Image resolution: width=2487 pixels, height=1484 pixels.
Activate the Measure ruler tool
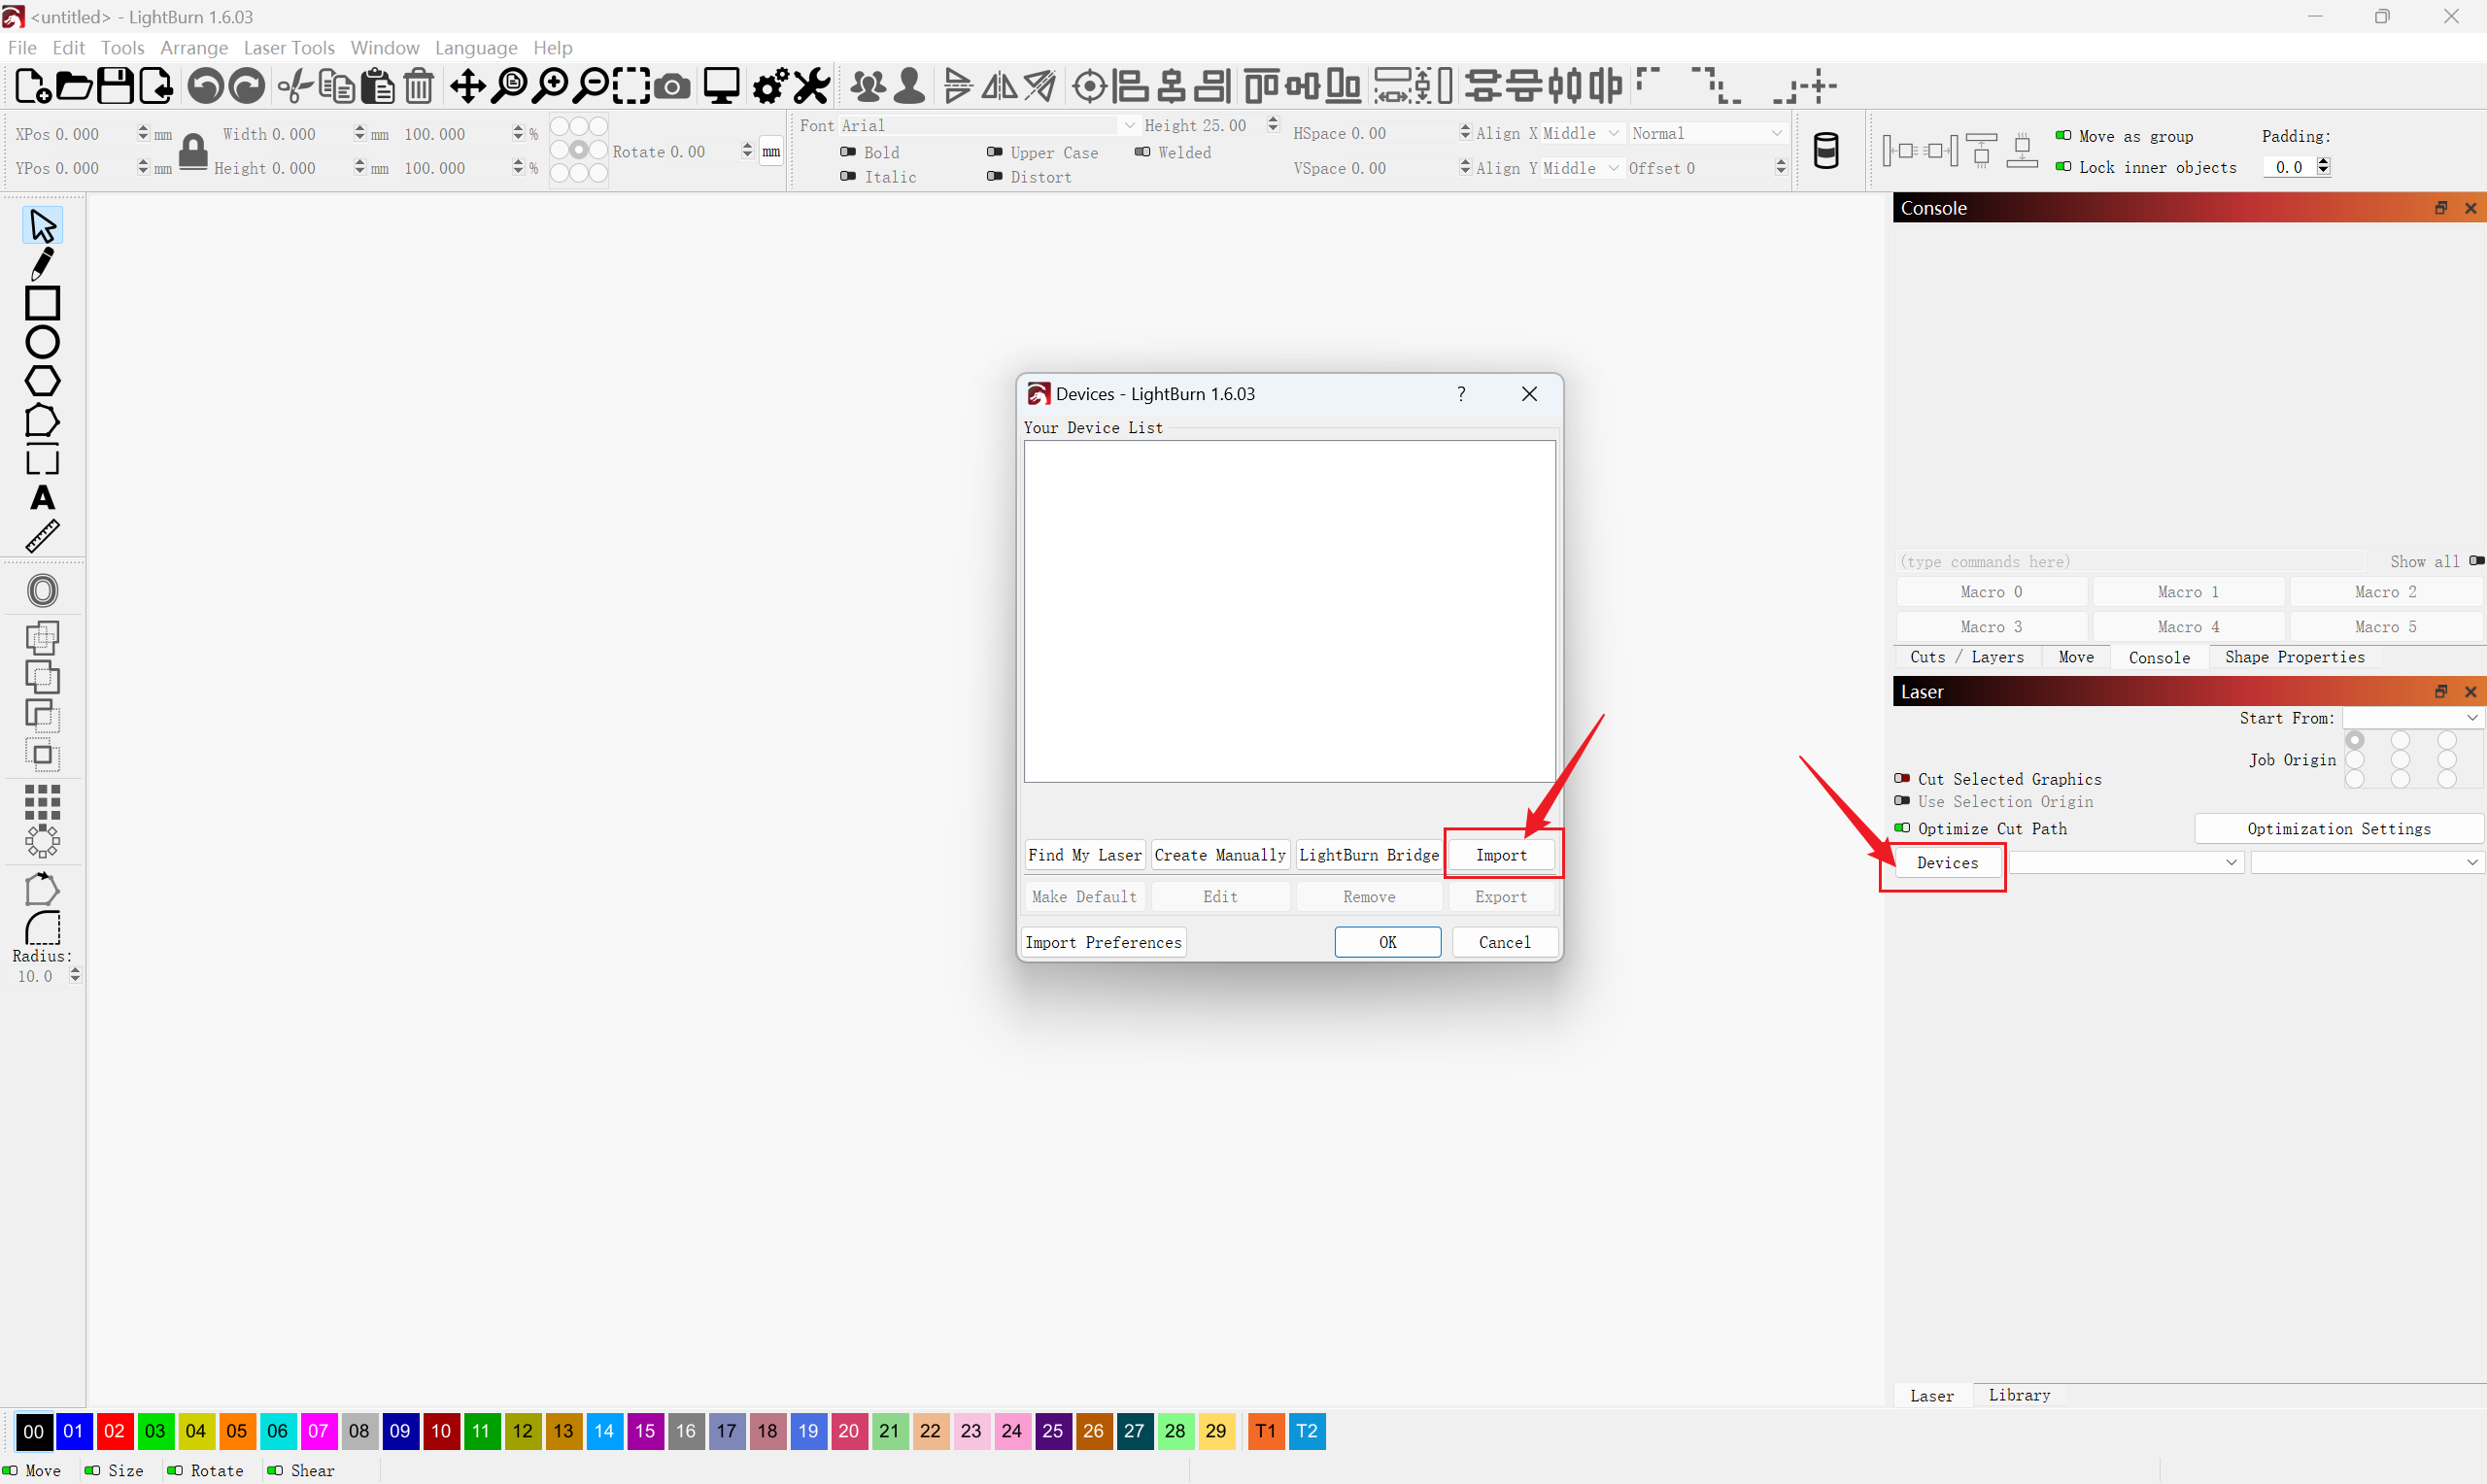point(42,537)
